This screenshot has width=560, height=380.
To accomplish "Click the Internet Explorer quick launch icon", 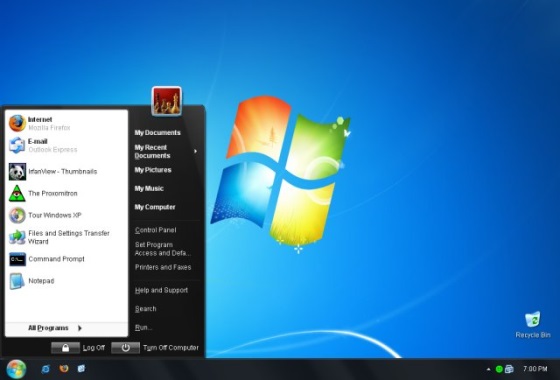I will pyautogui.click(x=46, y=369).
